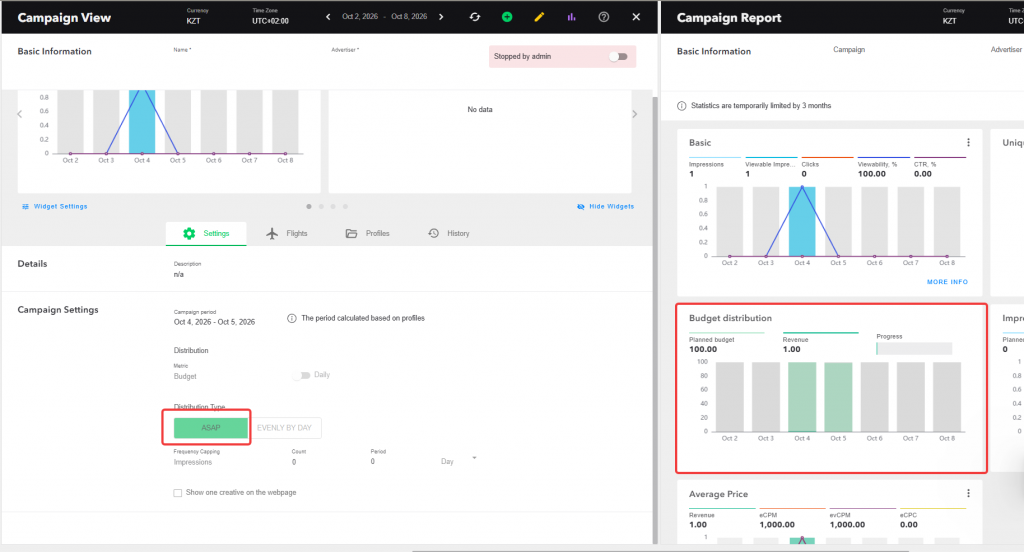
Task: Click Oct 4 green bar in Budget distribution chart
Action: [x=802, y=397]
